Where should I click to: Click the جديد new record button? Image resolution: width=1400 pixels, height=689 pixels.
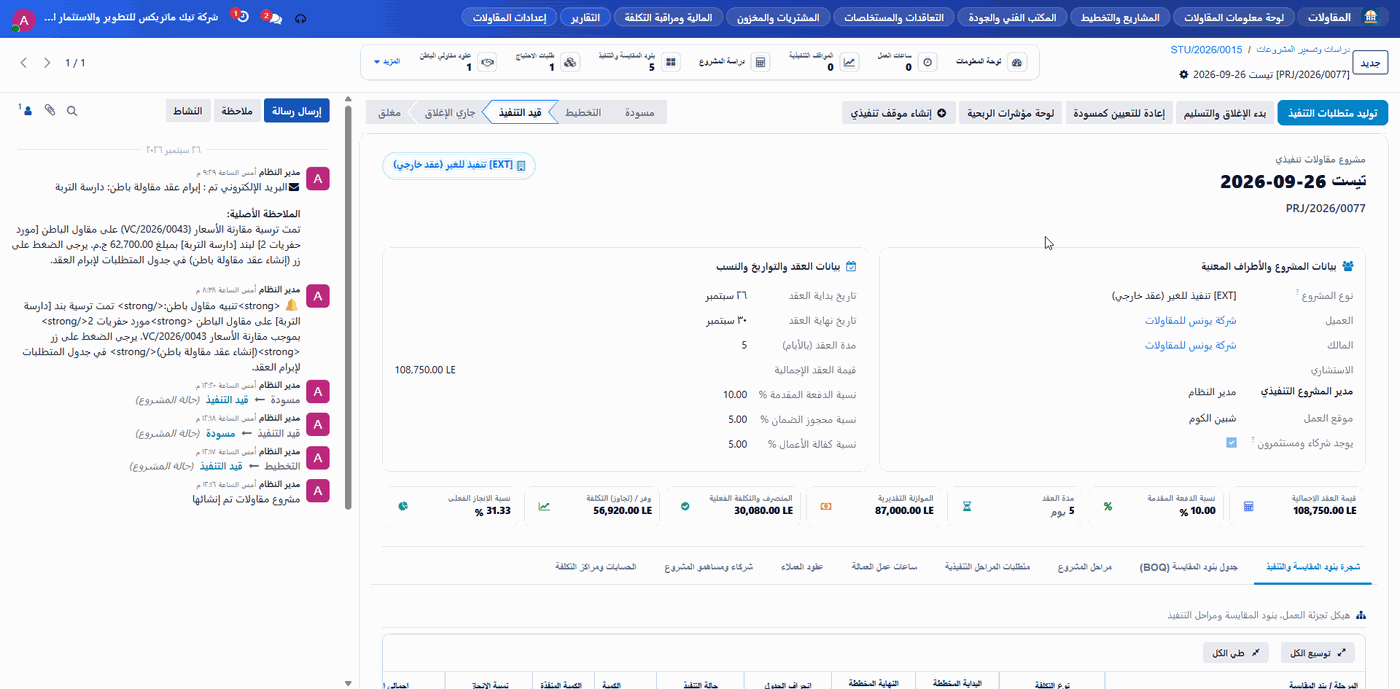[1370, 63]
